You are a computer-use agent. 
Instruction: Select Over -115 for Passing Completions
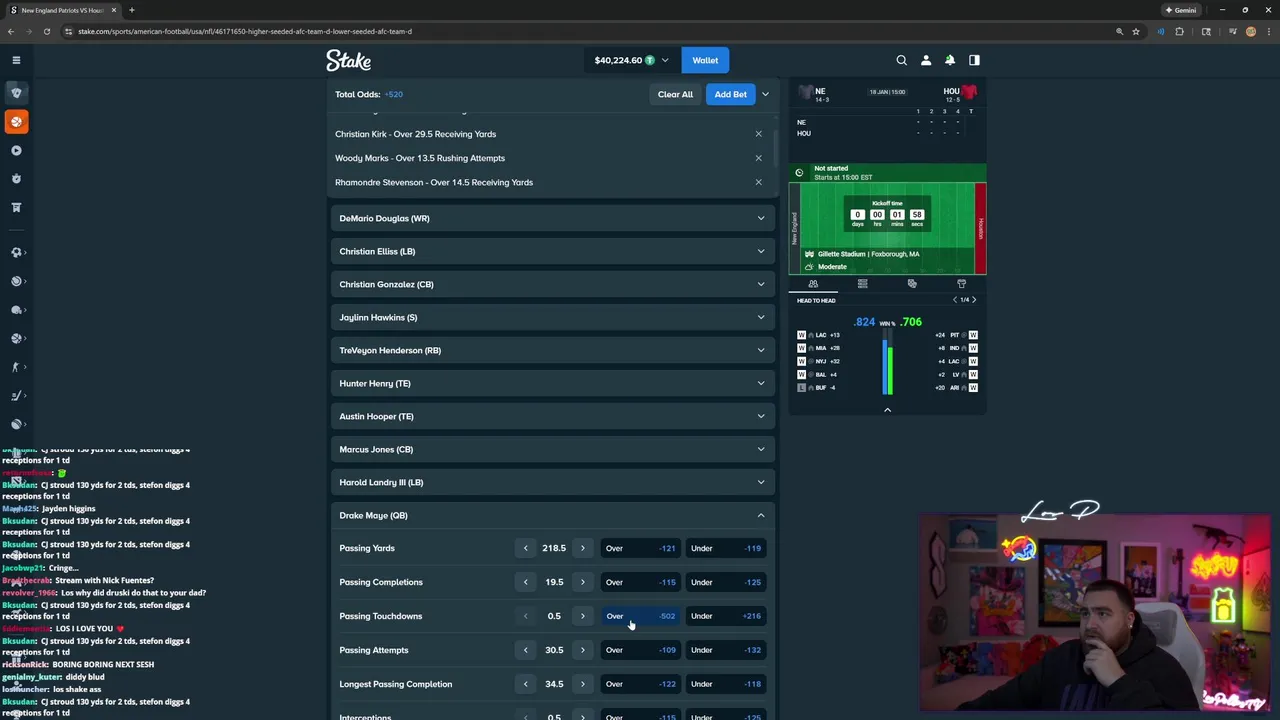[x=640, y=582]
